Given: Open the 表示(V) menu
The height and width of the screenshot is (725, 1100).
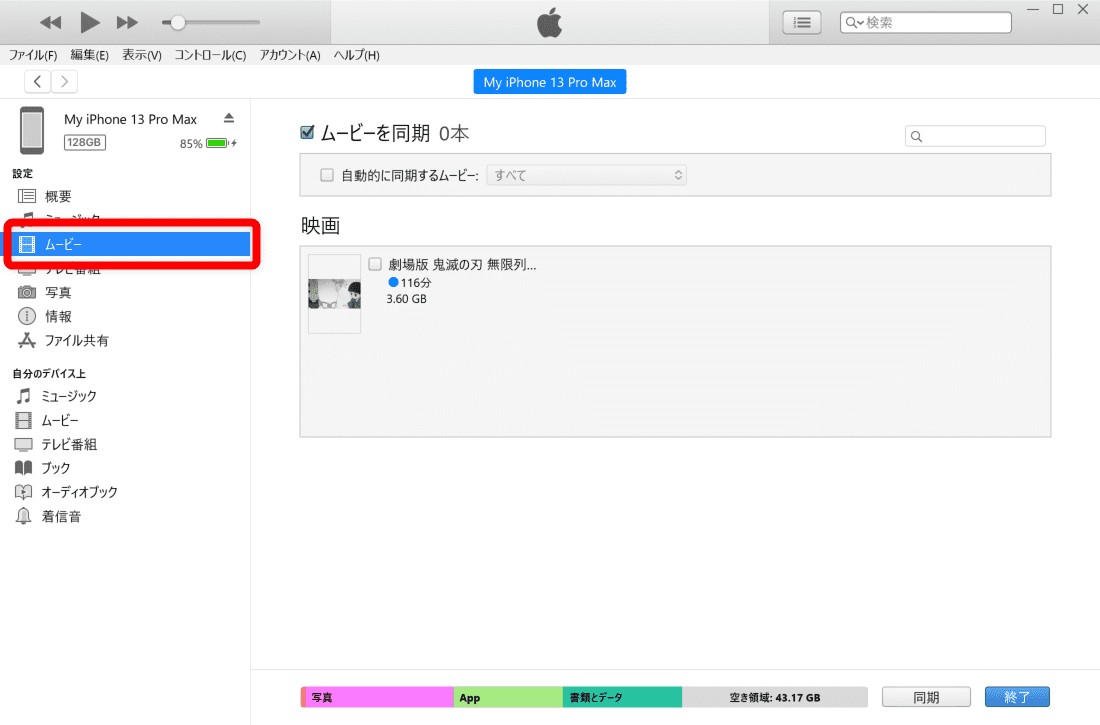Looking at the screenshot, I should coord(142,55).
